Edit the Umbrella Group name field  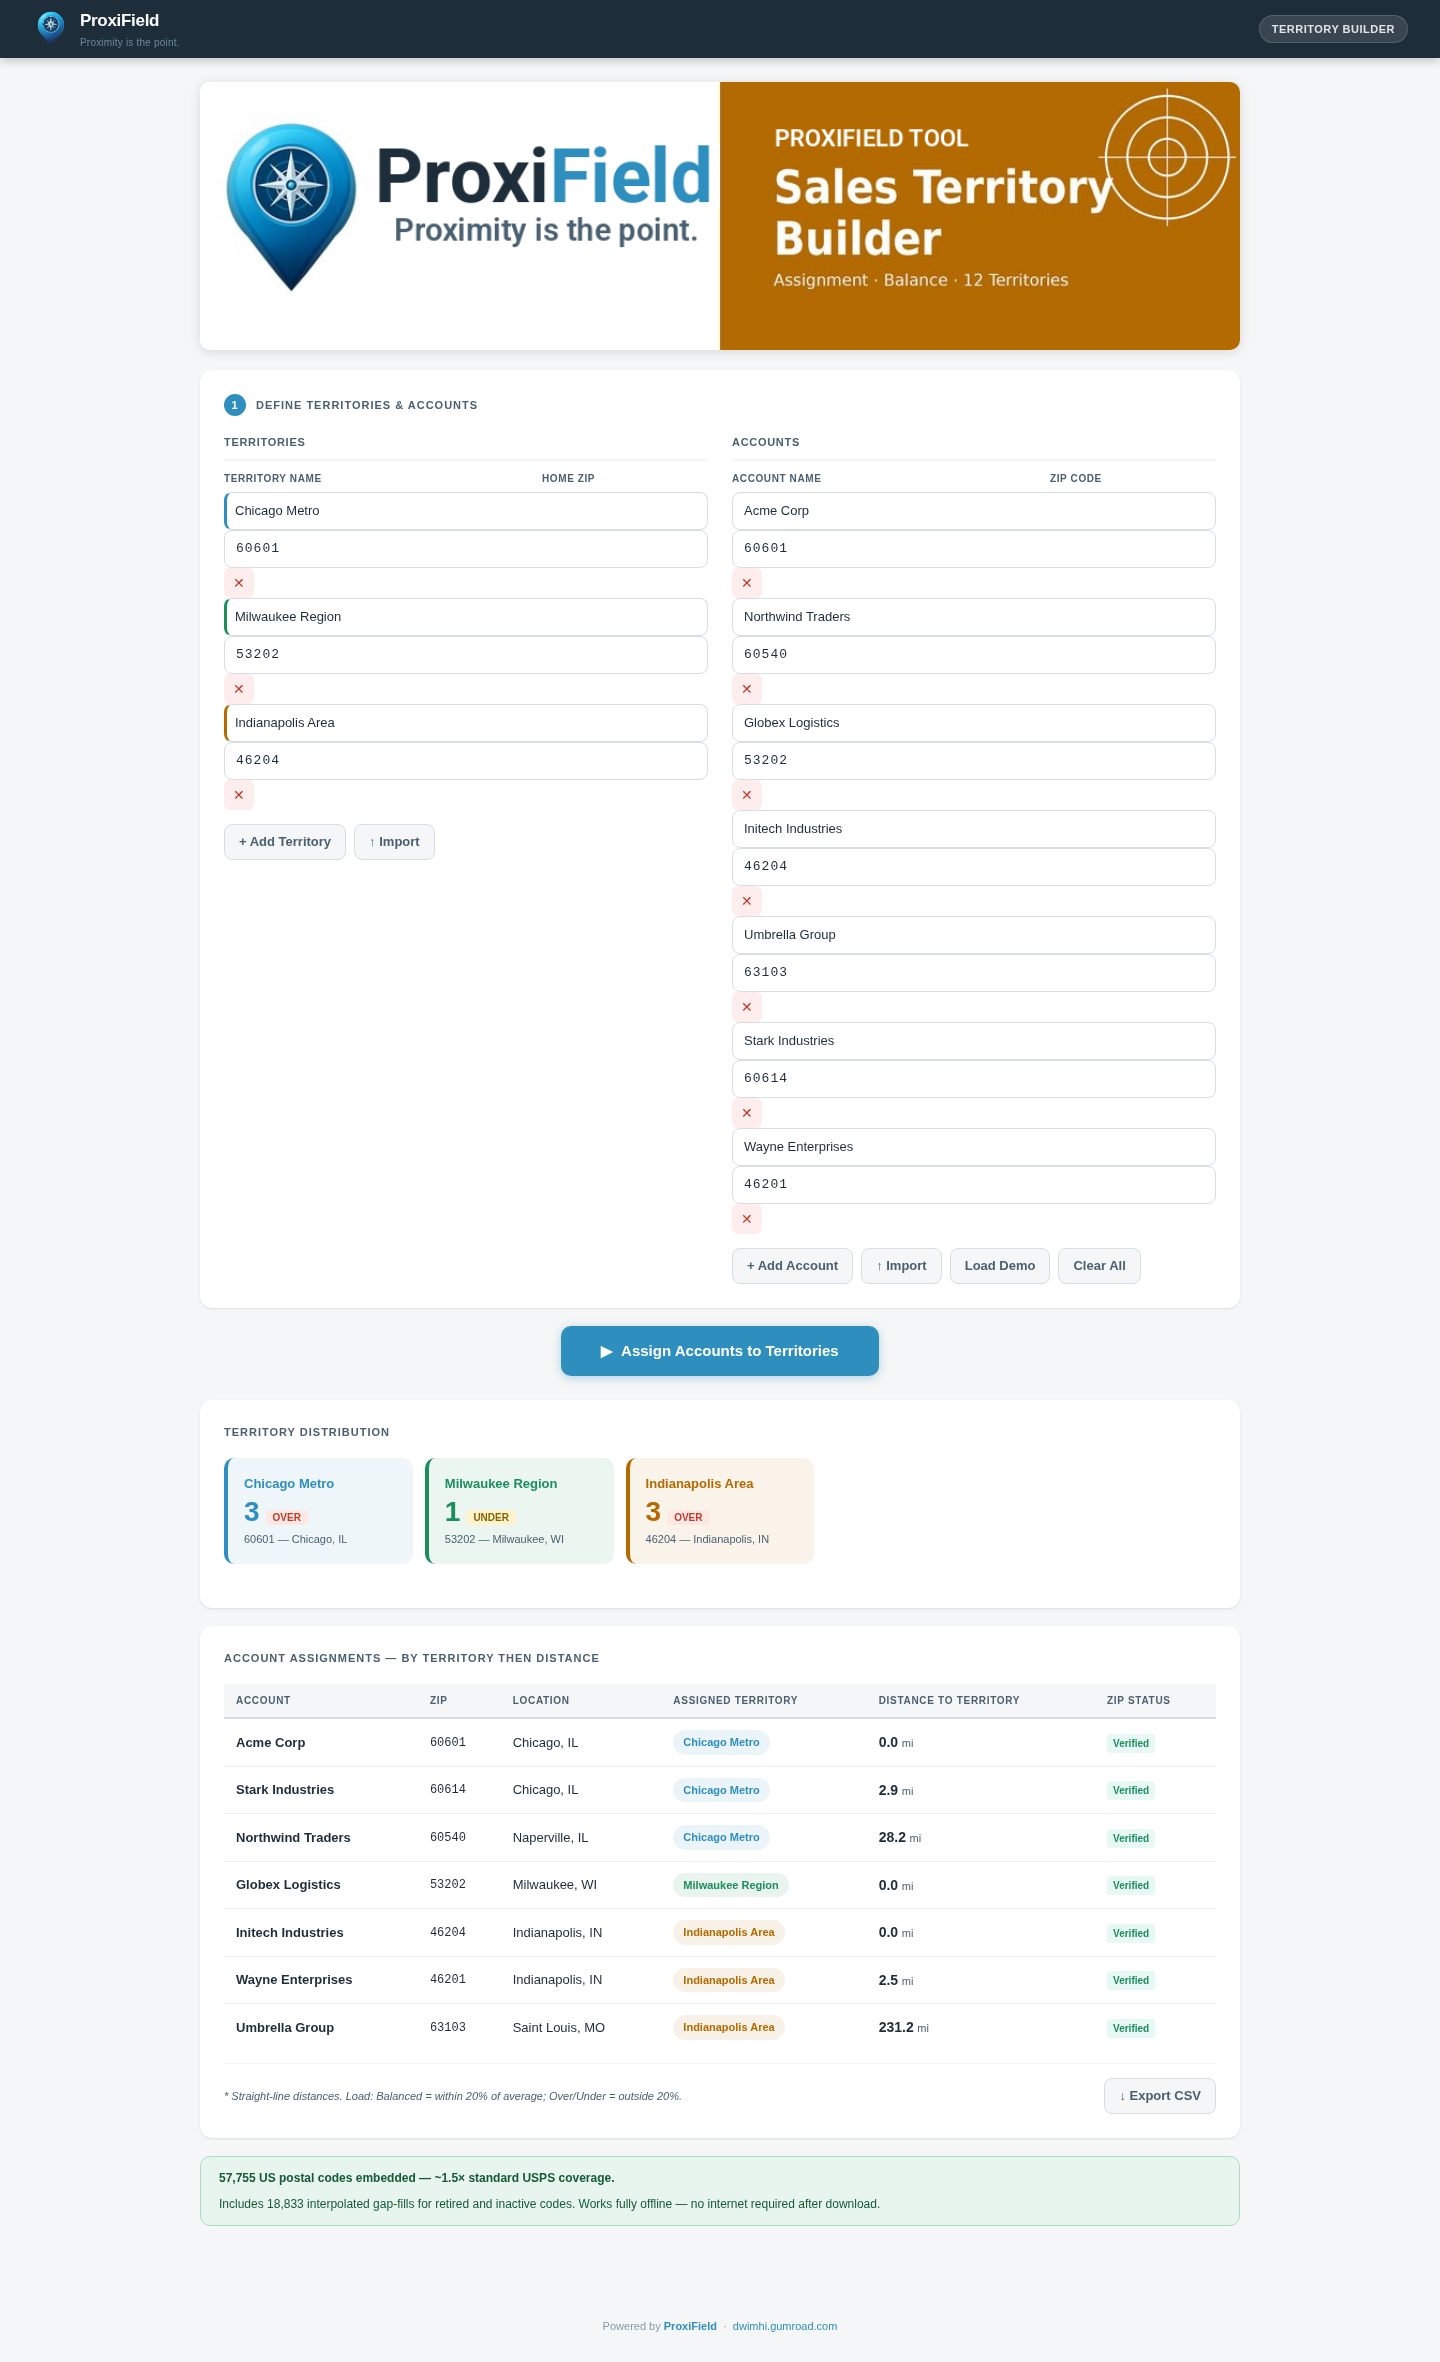(974, 935)
